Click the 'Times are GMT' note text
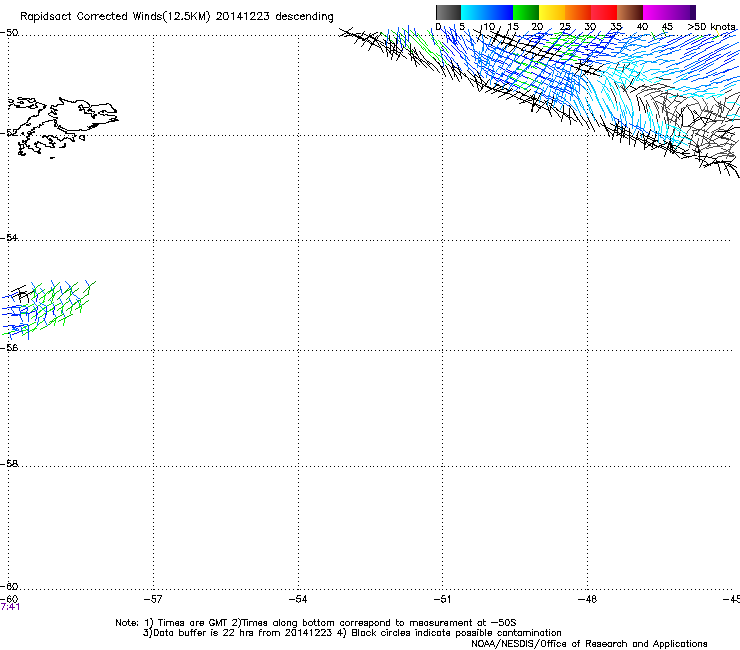 pos(193,623)
